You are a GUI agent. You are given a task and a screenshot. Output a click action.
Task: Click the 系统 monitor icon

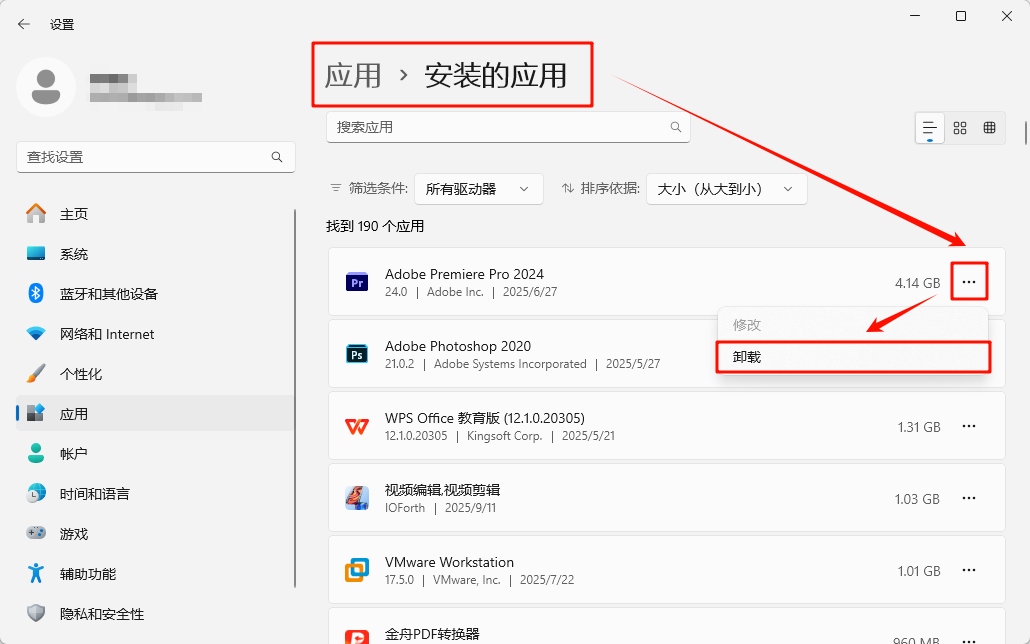pyautogui.click(x=36, y=254)
